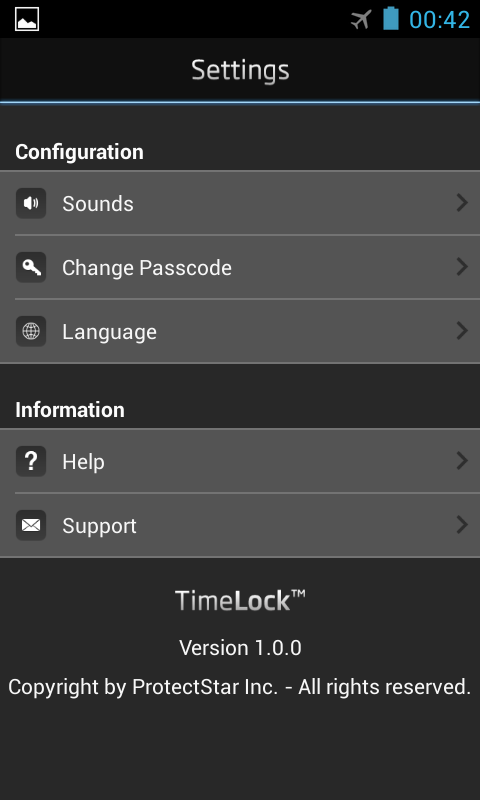Expand Support via the right chevron
480x800 pixels.
coord(462,524)
